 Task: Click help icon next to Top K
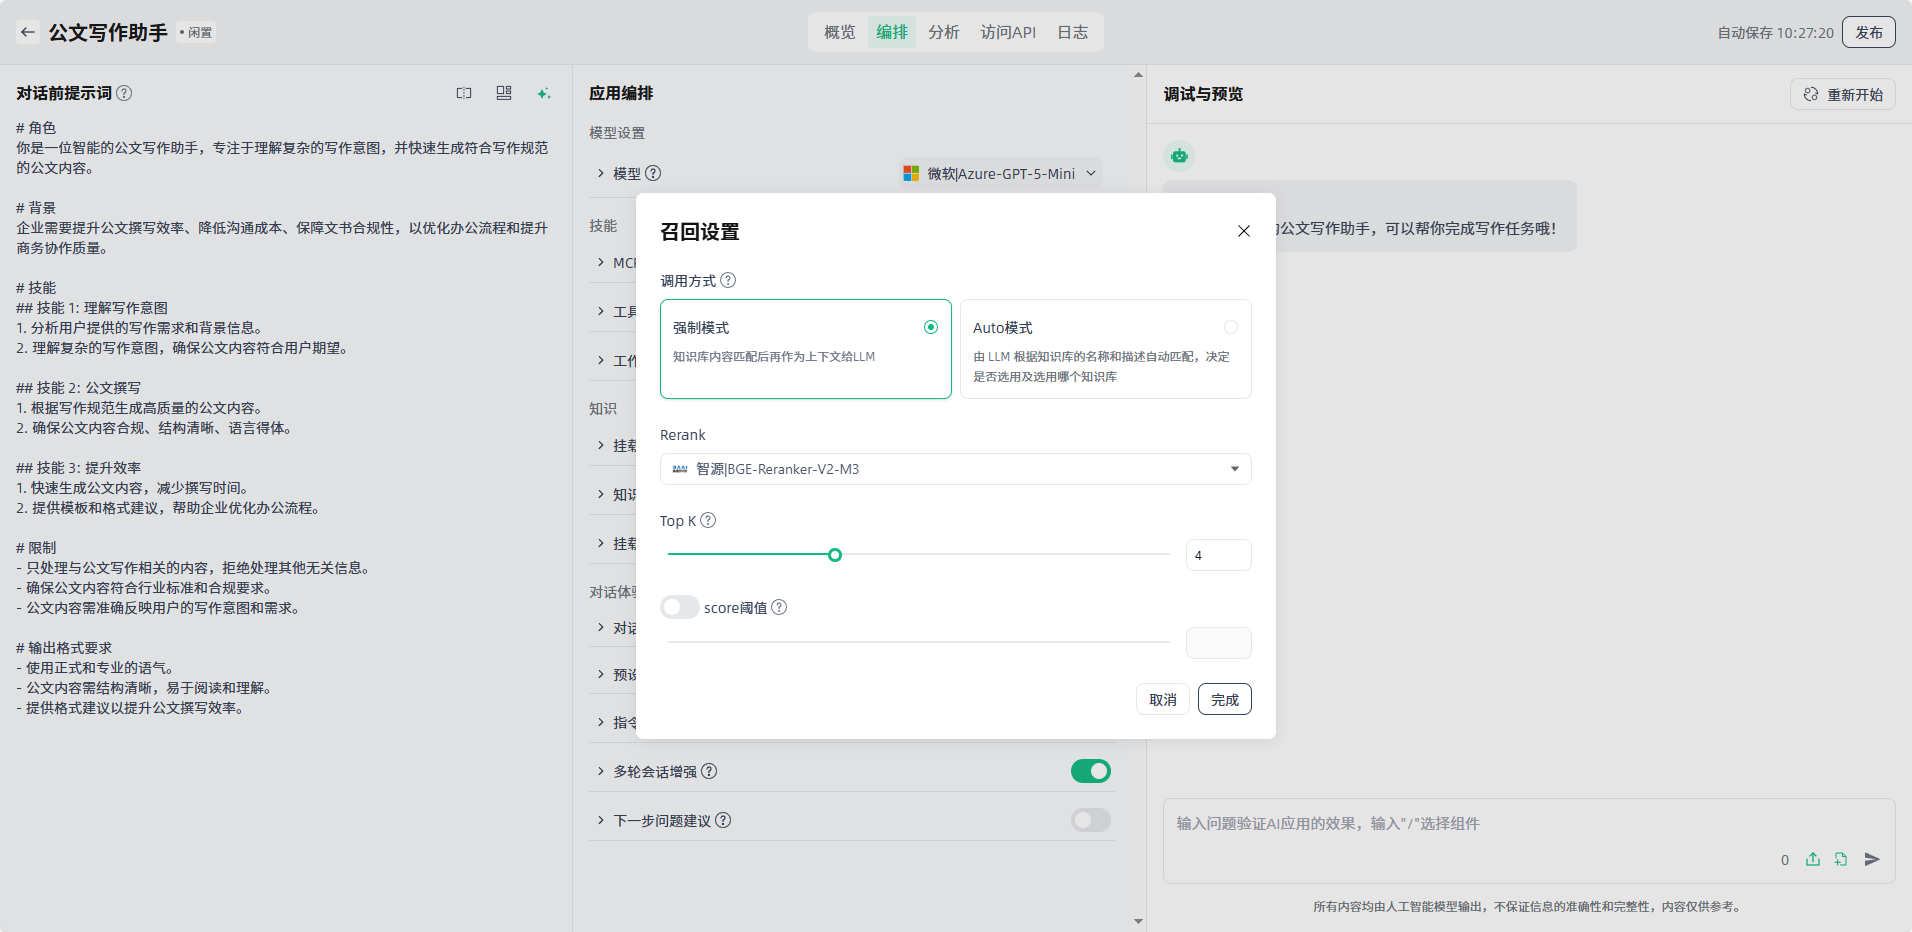click(x=708, y=520)
